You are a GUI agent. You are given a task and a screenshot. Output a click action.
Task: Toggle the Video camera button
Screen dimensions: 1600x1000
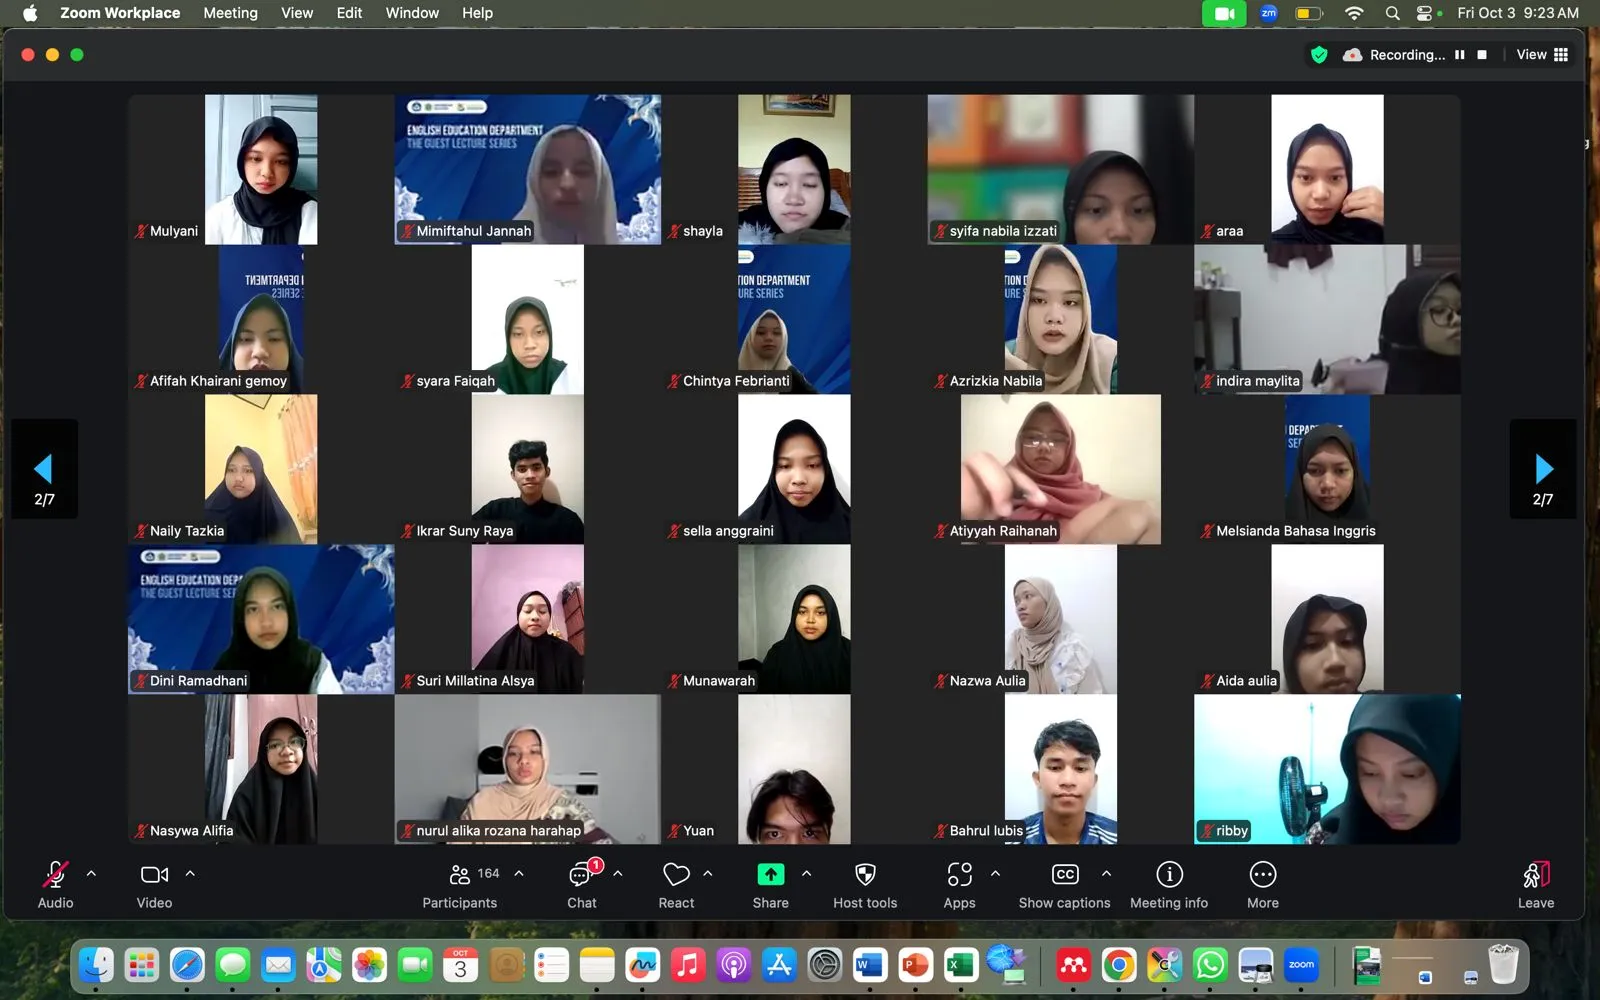point(154,875)
